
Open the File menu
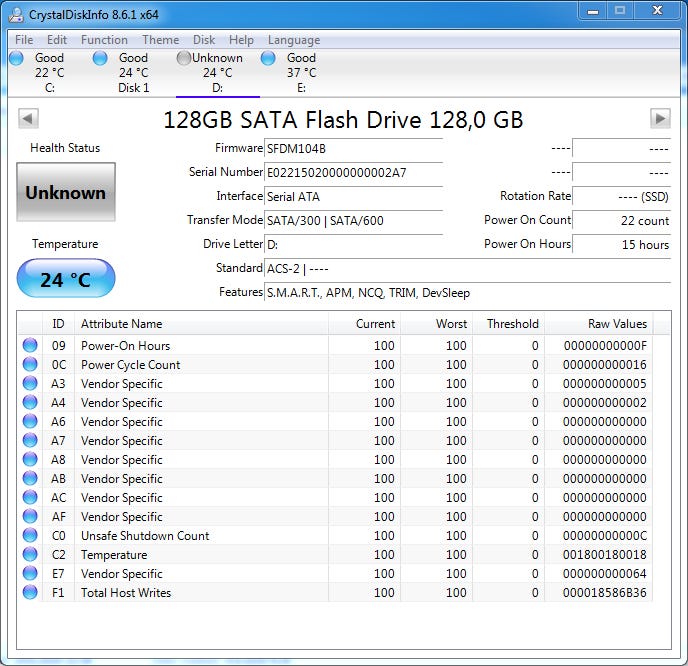tap(24, 40)
